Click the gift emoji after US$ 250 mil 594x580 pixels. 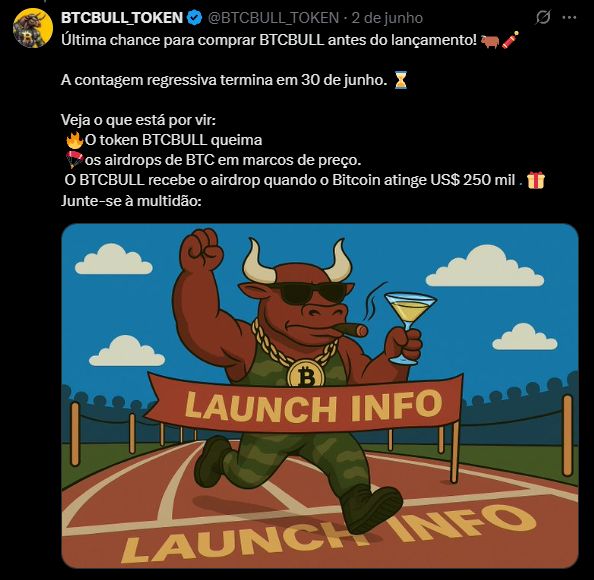tap(536, 180)
